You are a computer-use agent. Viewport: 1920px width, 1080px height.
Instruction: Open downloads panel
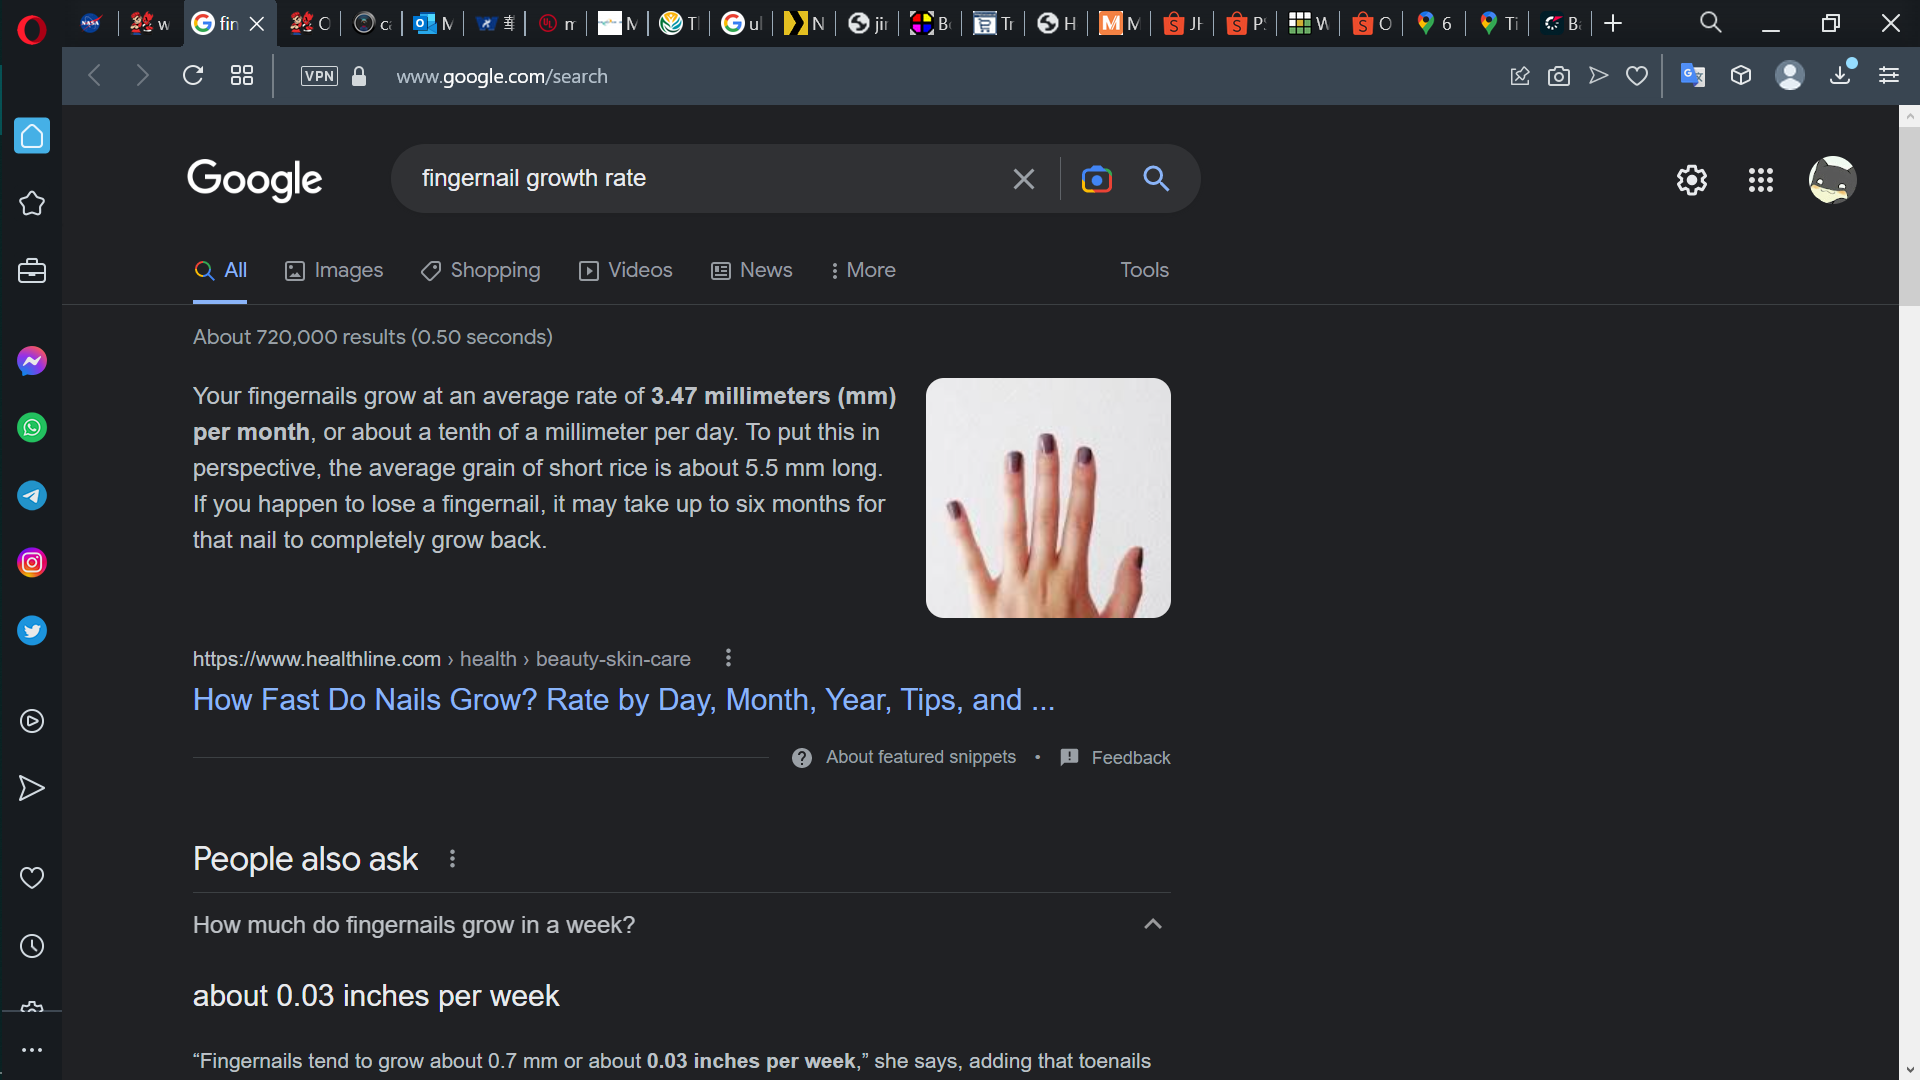coord(1840,74)
